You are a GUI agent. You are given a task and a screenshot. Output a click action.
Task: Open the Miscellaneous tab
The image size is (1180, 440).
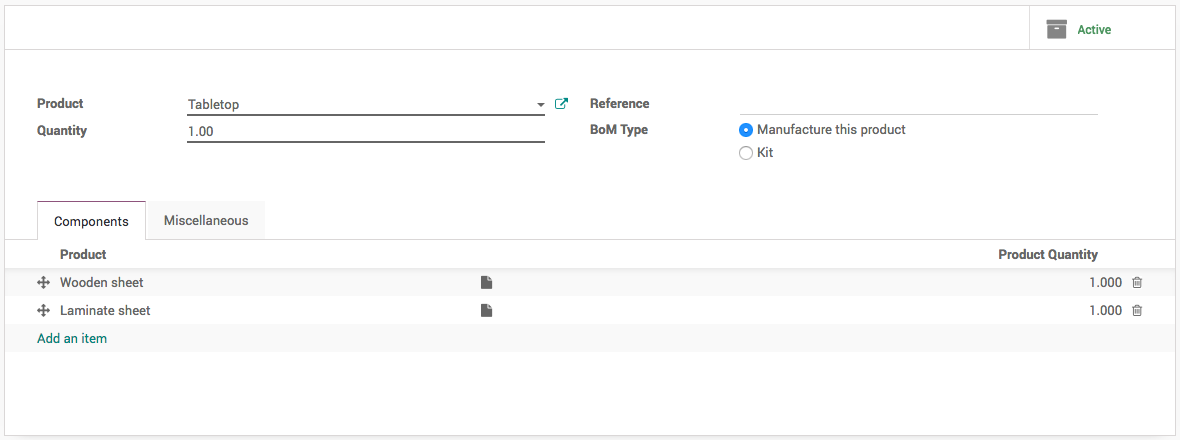[x=206, y=220]
